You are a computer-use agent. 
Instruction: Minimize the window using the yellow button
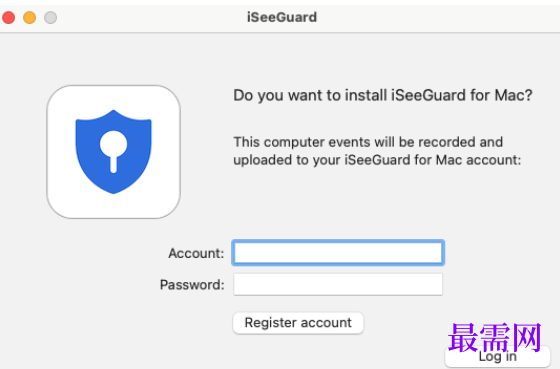pos(29,17)
